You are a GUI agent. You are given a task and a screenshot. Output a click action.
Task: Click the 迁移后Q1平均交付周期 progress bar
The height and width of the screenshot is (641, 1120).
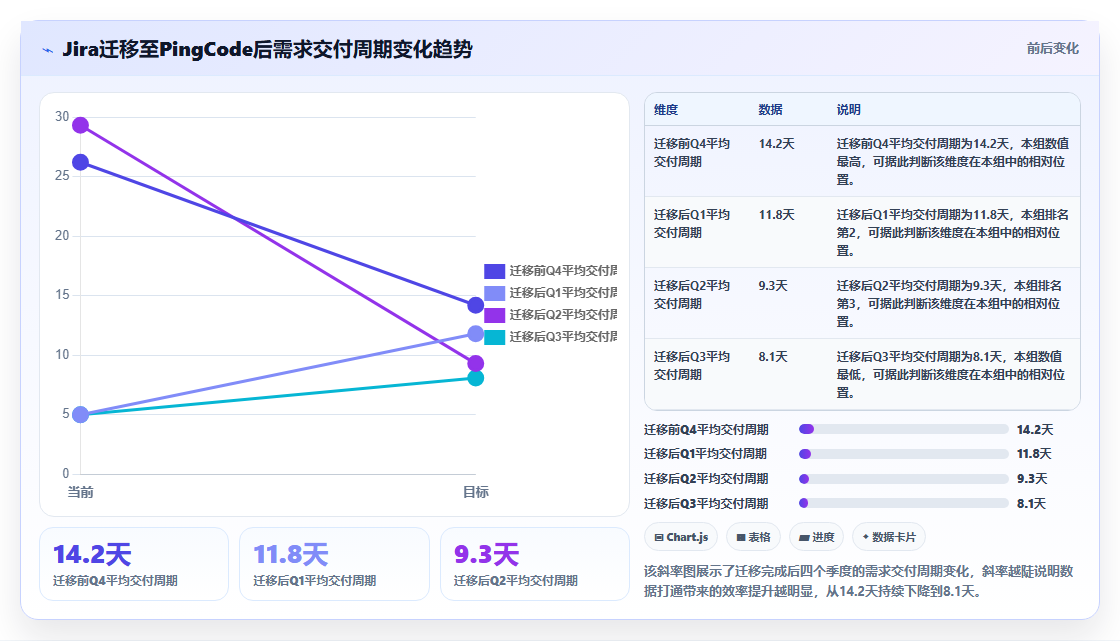(x=904, y=454)
